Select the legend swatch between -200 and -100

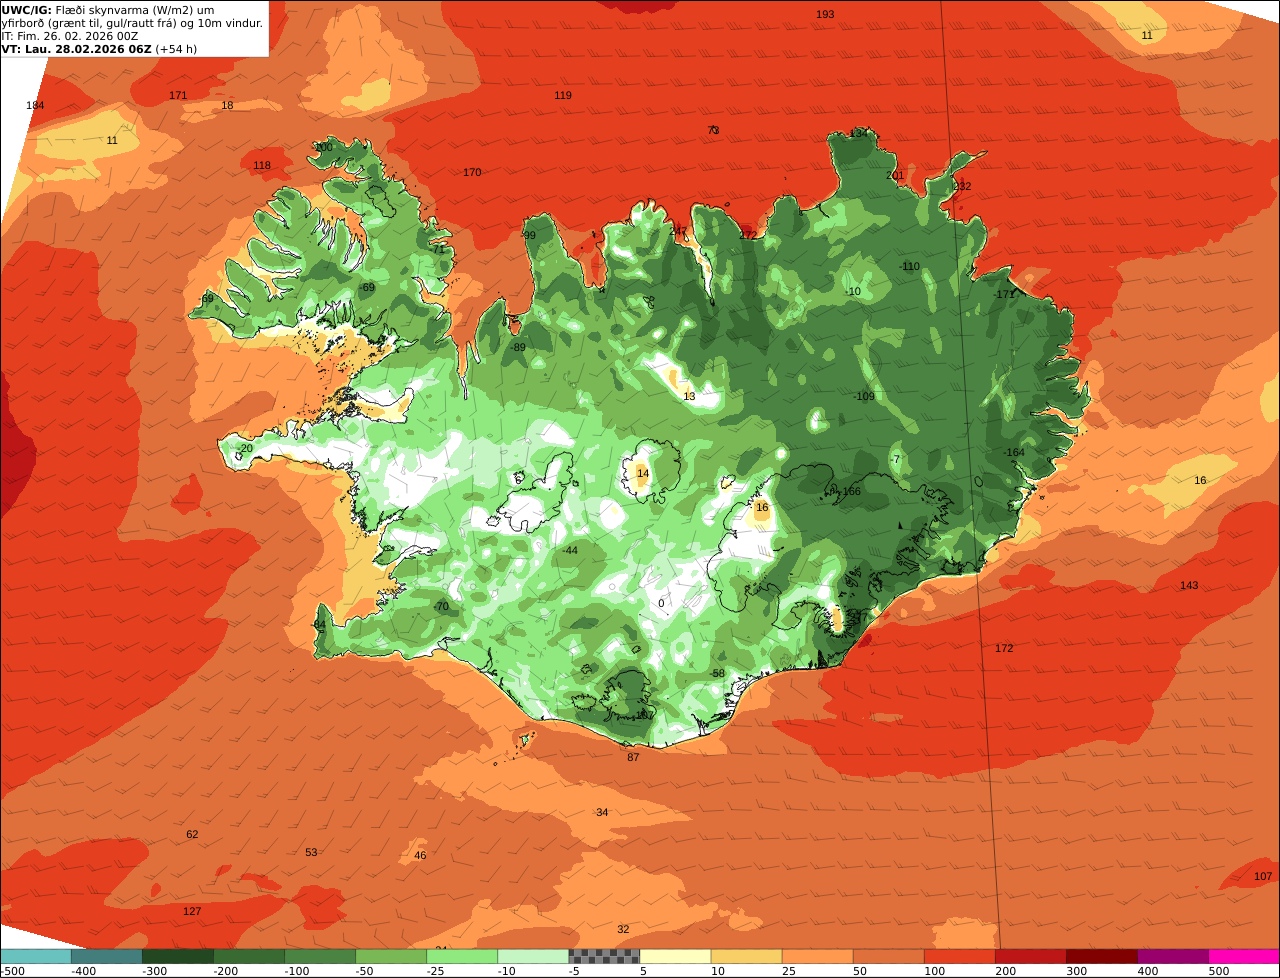click(249, 956)
